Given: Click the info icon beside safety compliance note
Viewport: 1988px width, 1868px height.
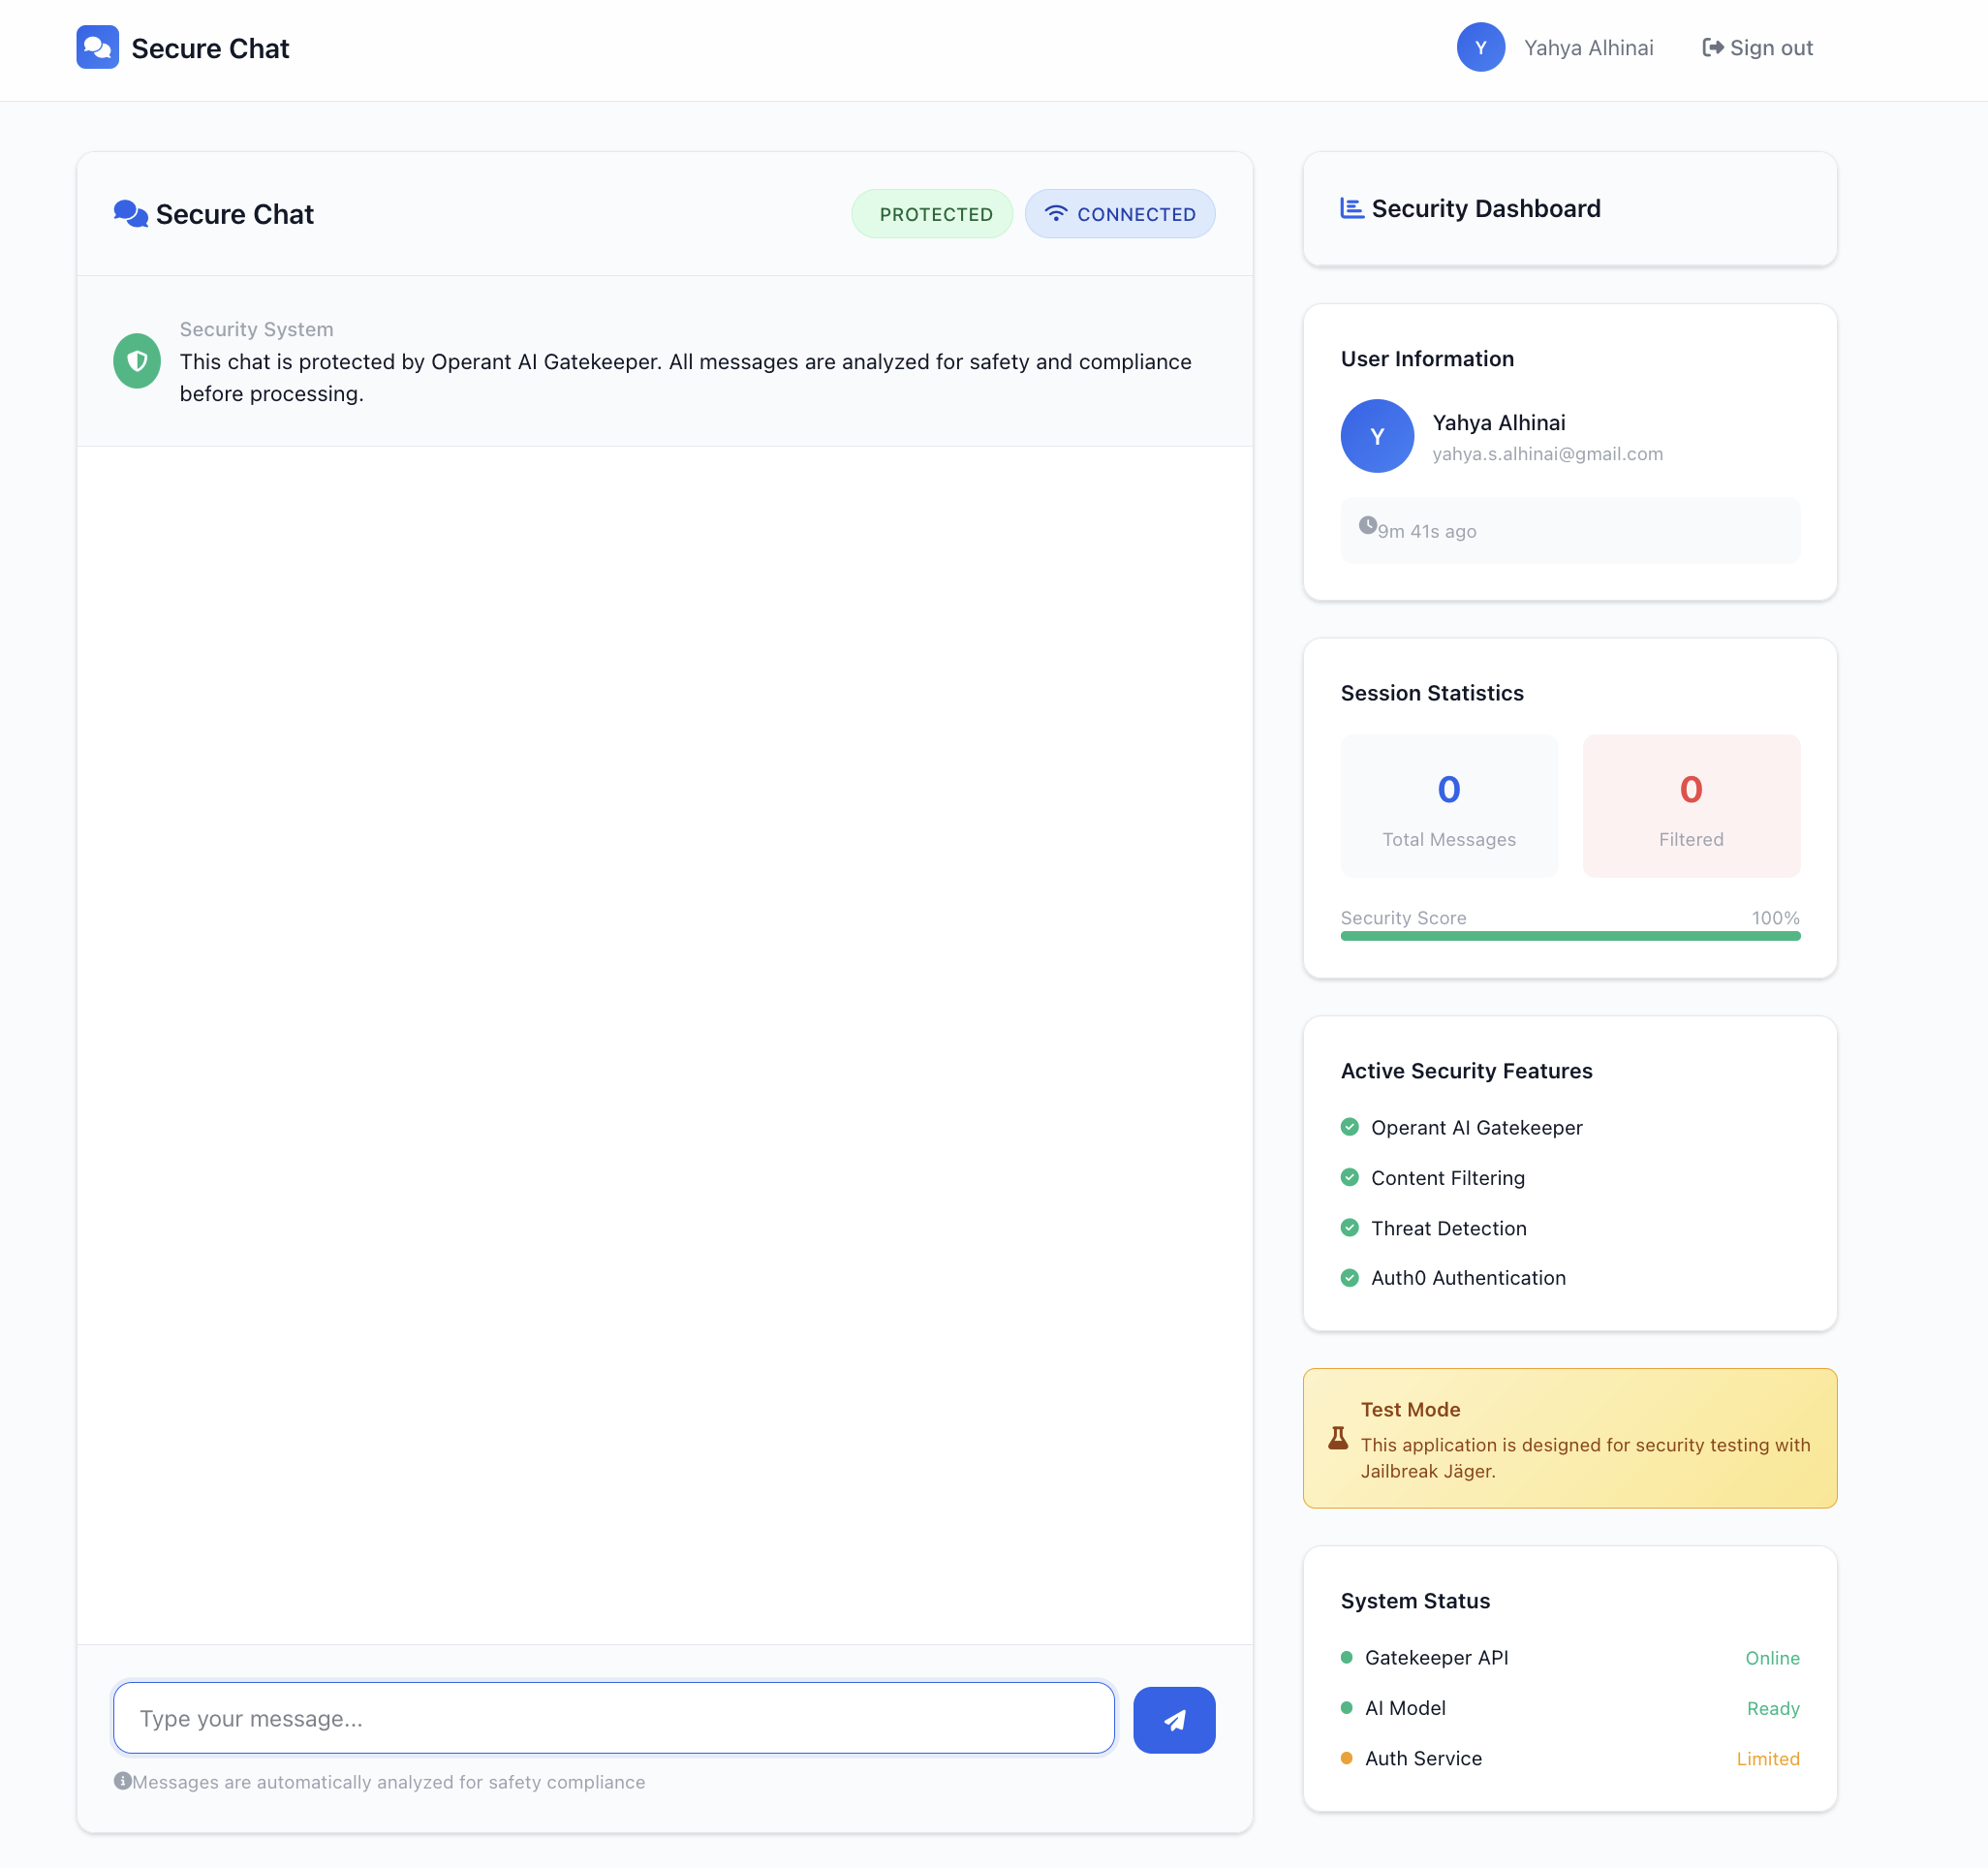Looking at the screenshot, I should 122,1780.
